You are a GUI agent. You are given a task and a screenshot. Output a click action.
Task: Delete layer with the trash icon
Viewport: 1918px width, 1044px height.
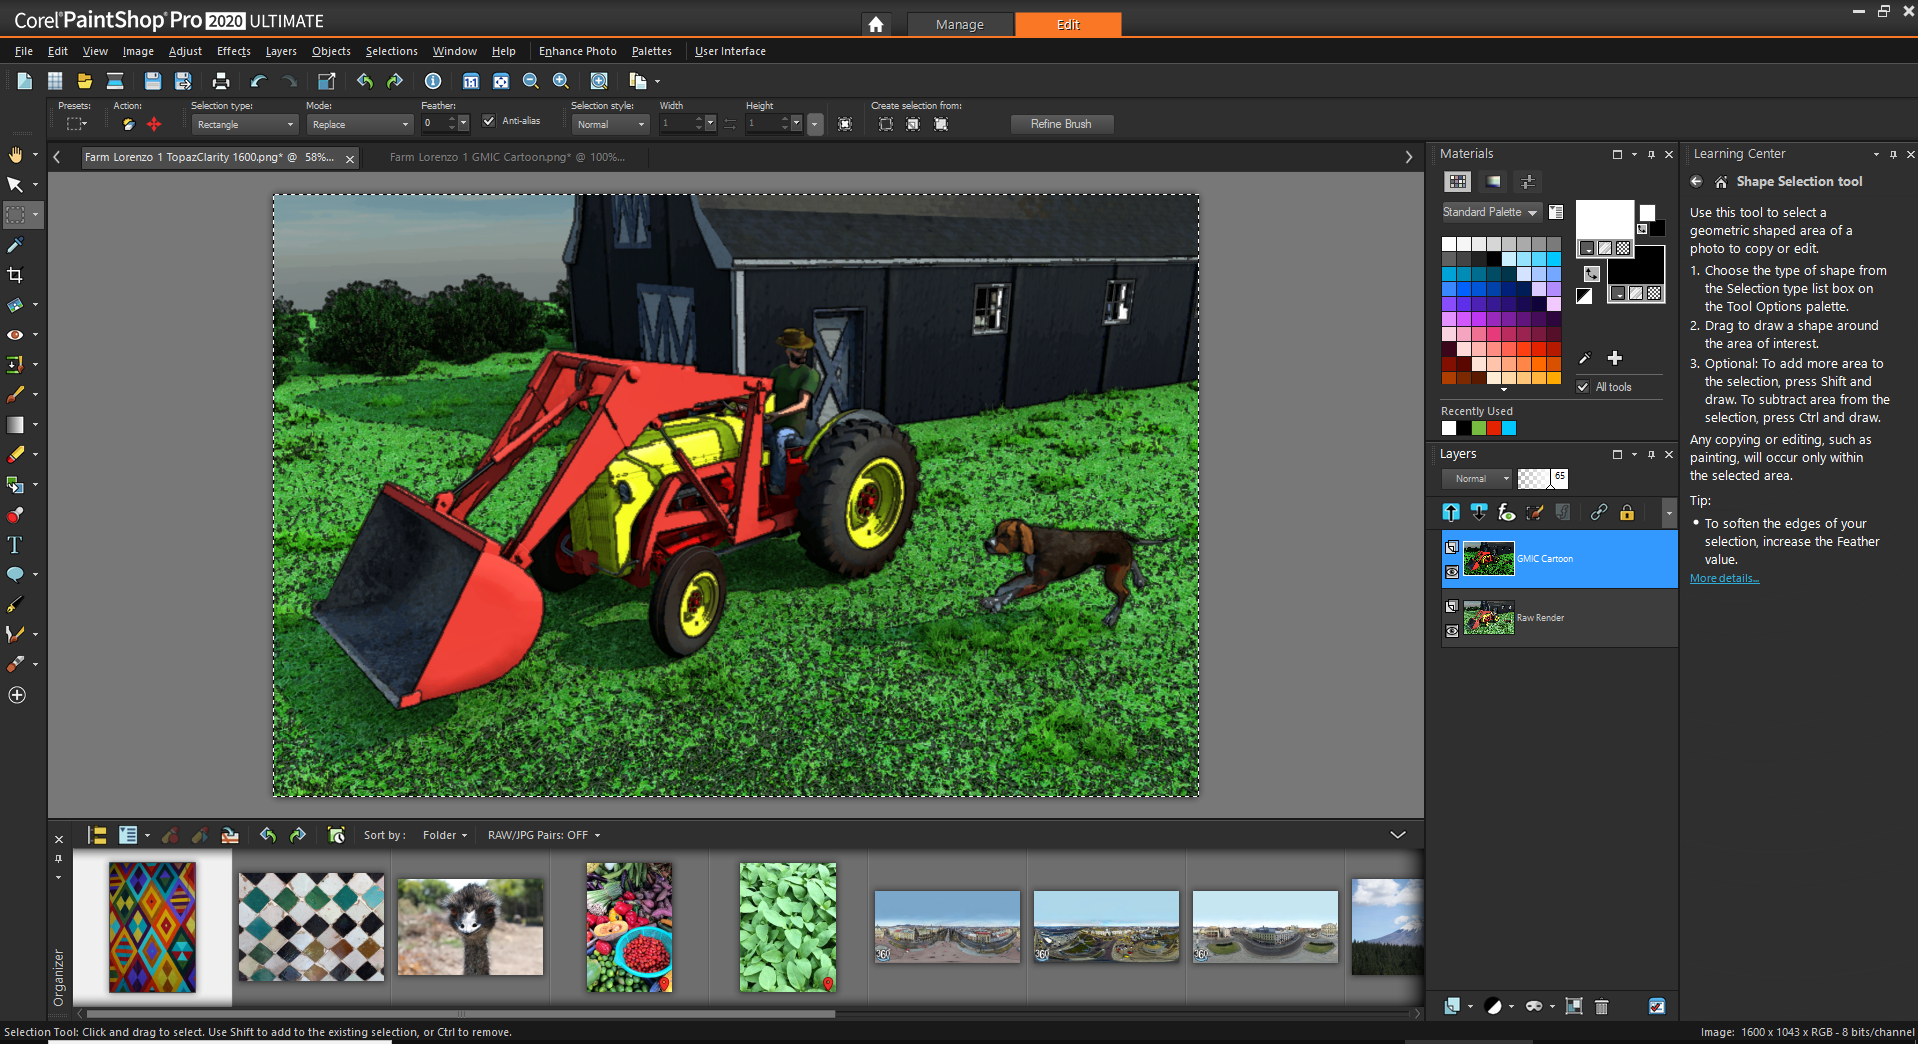1601,1006
